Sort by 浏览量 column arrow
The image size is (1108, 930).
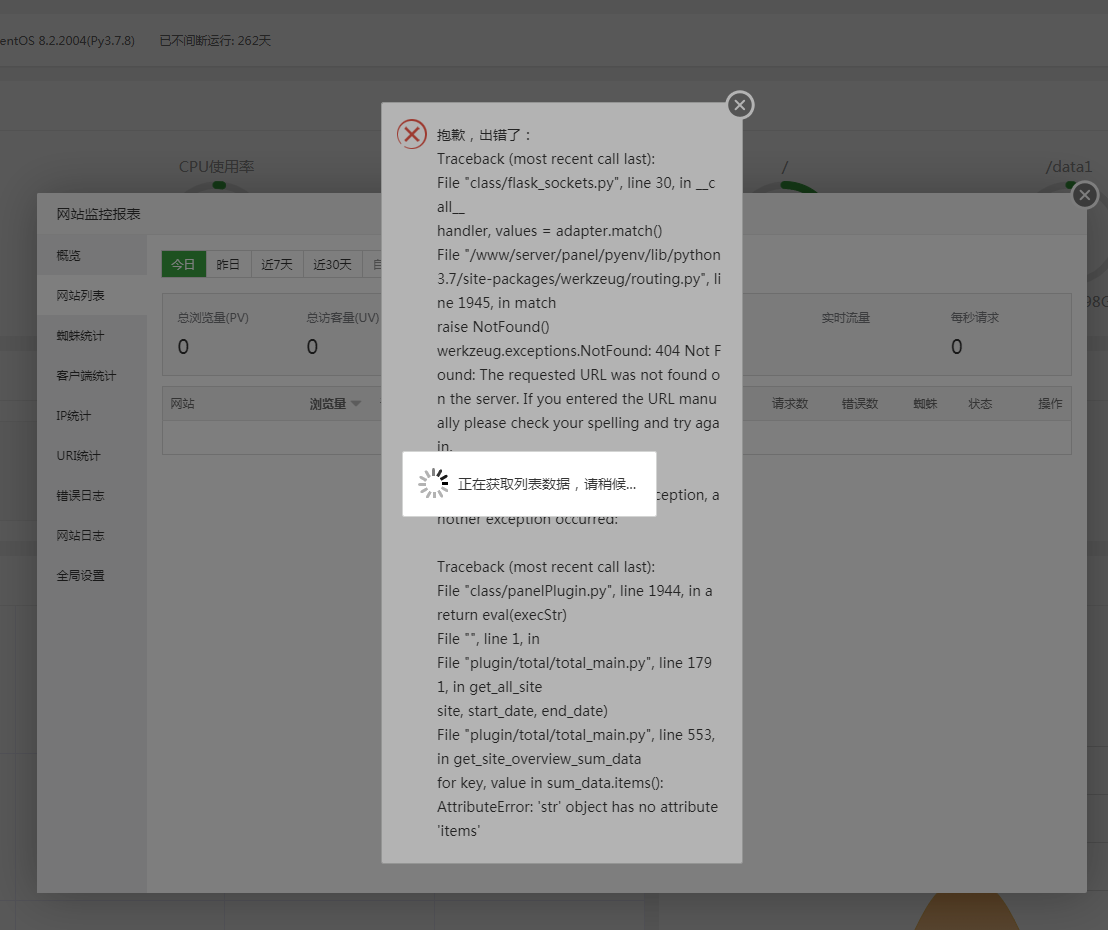pos(355,404)
